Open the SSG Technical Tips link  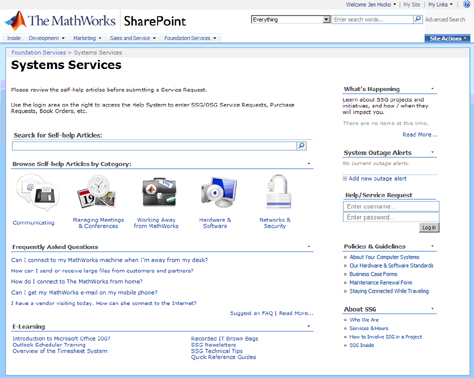pyautogui.click(x=217, y=351)
